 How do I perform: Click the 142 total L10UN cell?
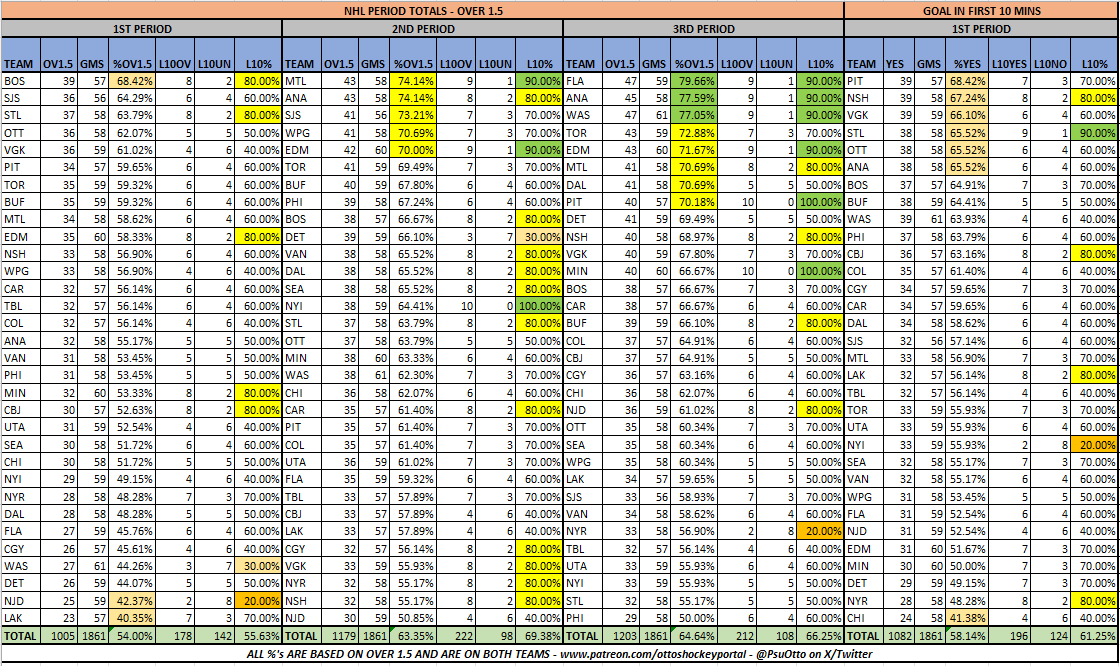(215, 635)
